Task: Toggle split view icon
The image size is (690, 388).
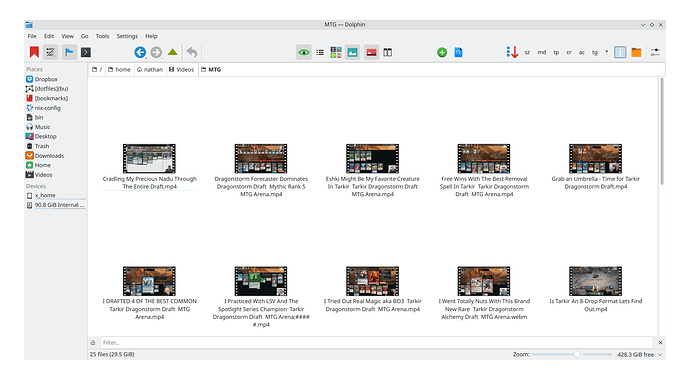Action: [387, 52]
